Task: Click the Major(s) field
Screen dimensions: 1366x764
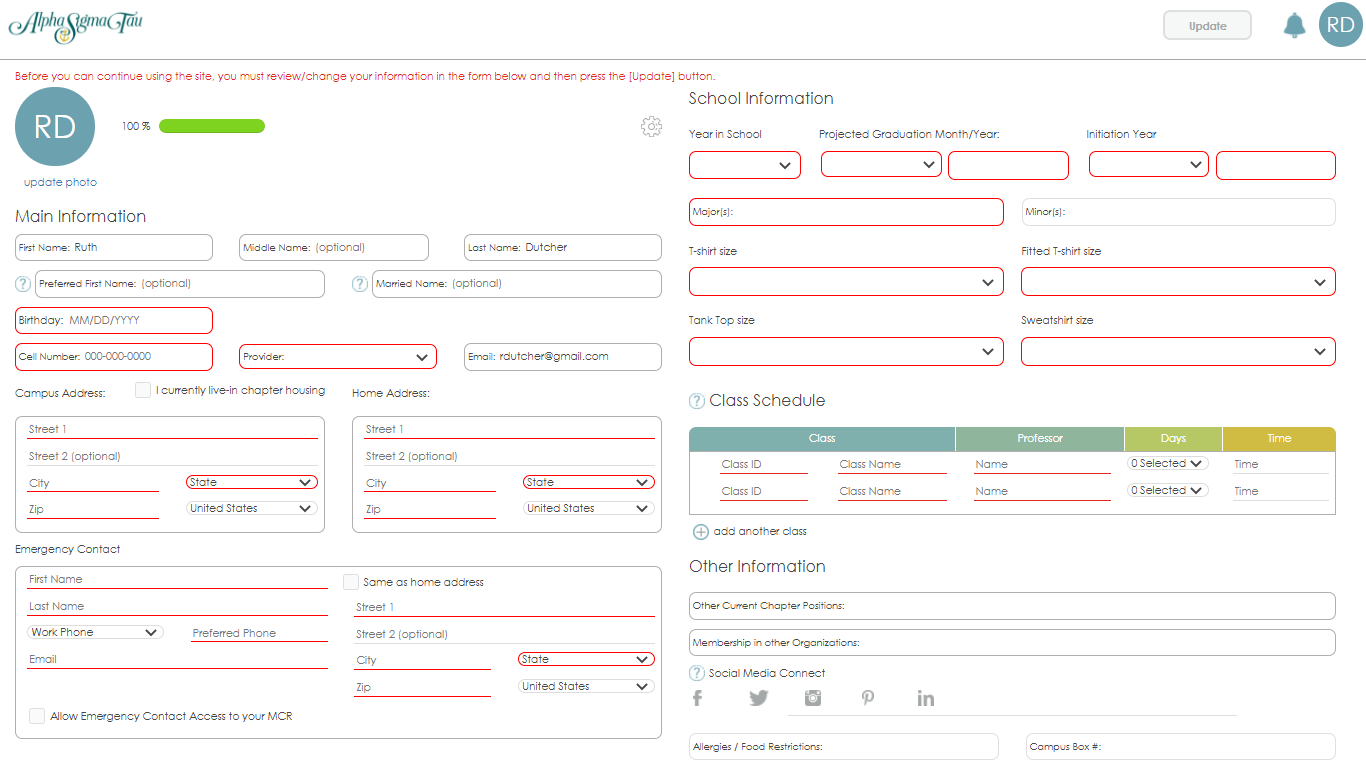Action: 846,212
